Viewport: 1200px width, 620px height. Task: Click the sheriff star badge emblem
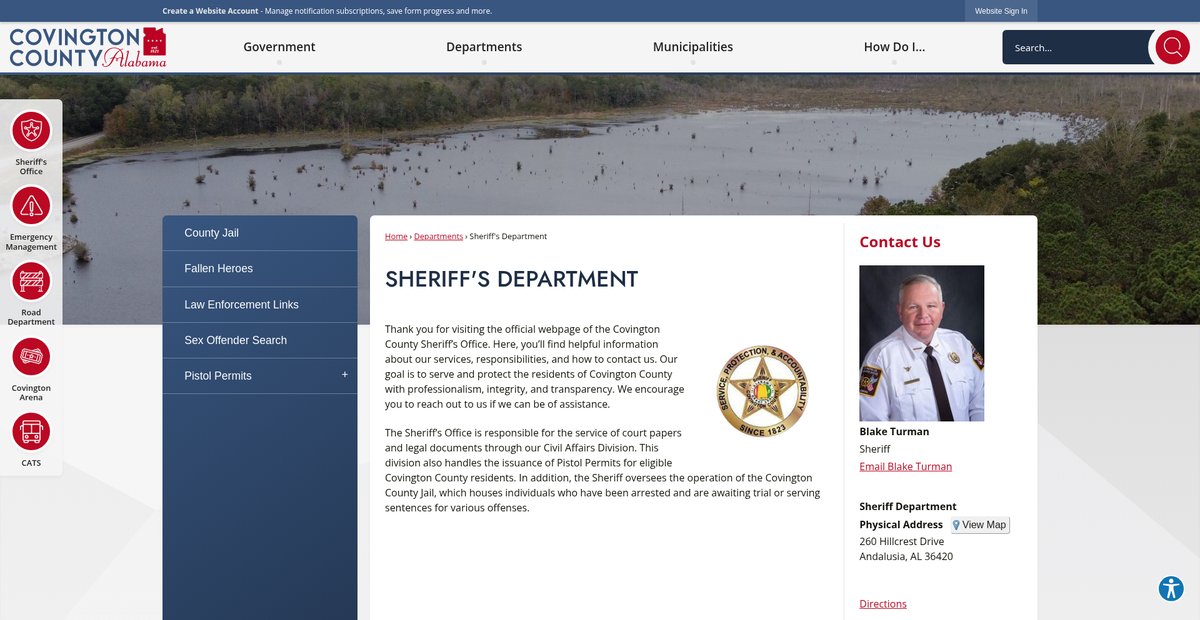coord(763,391)
